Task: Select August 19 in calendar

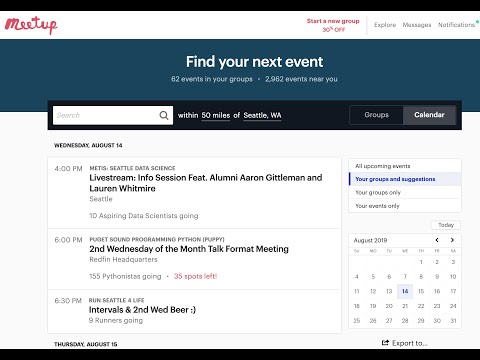Action: [x=373, y=306]
